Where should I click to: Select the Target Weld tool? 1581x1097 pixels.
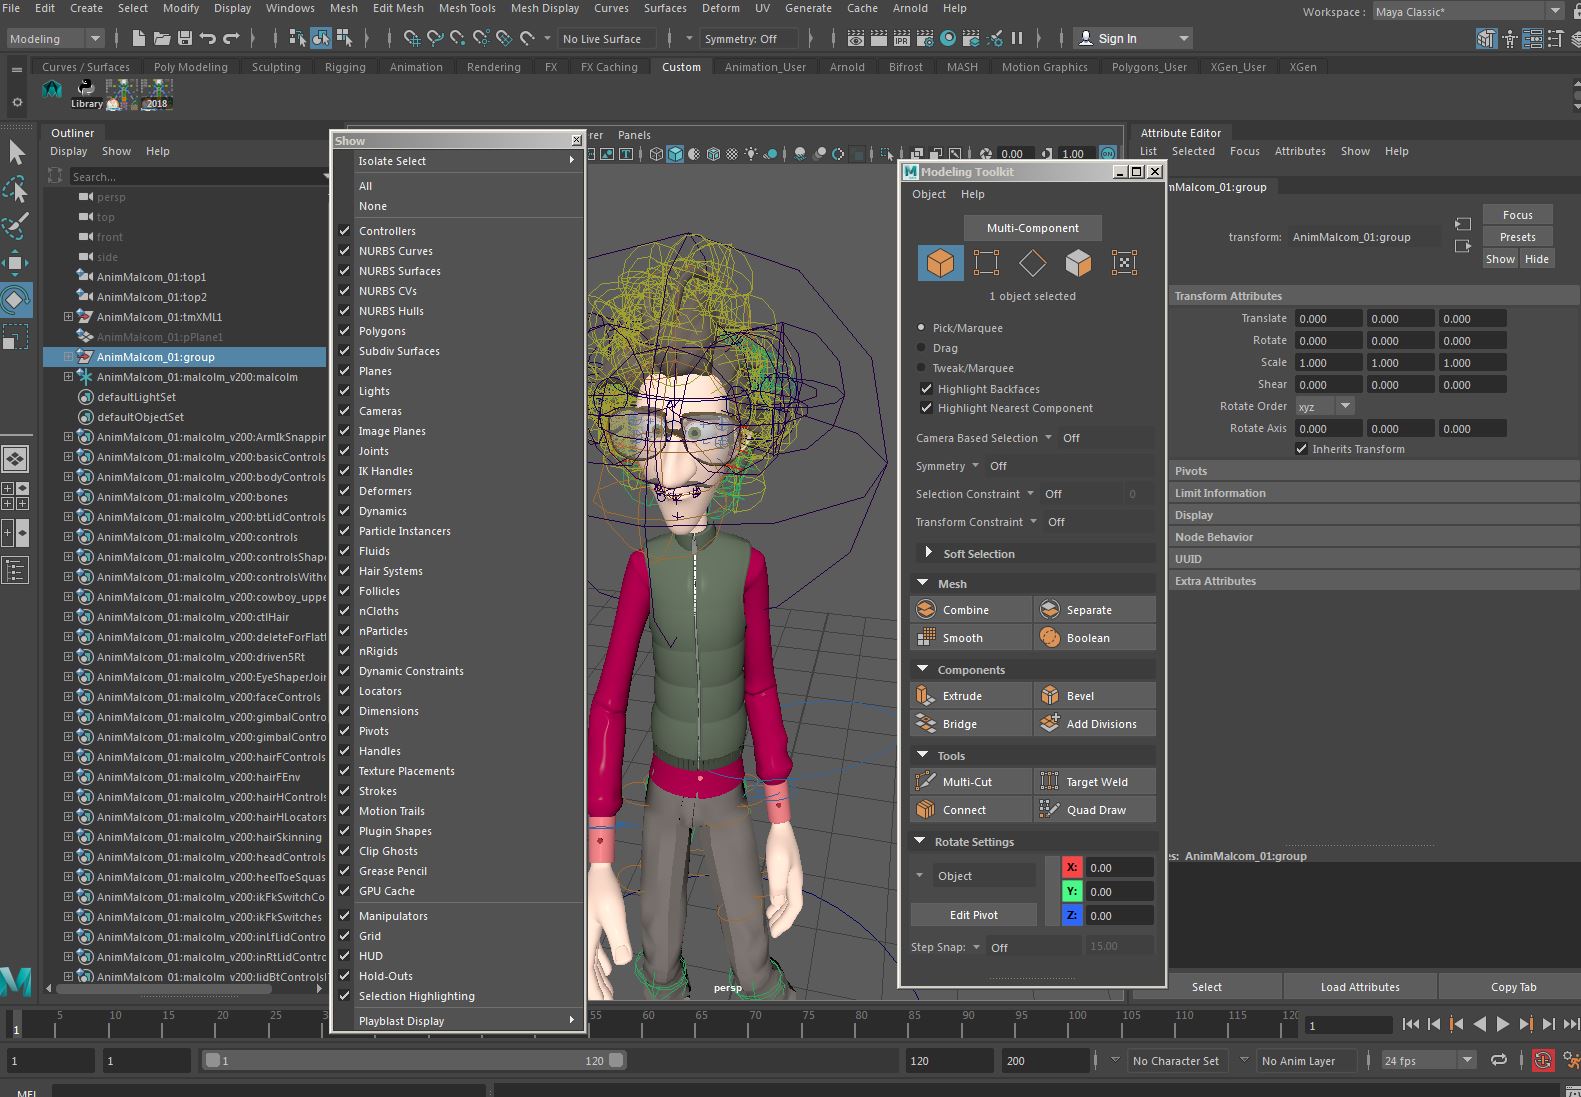point(1095,782)
